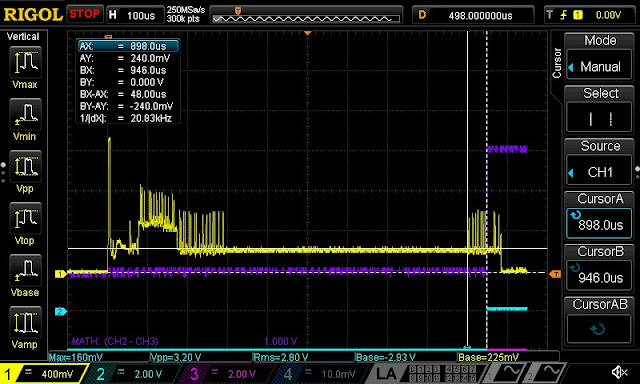Toggle channel 1 at 400mV

[43, 373]
